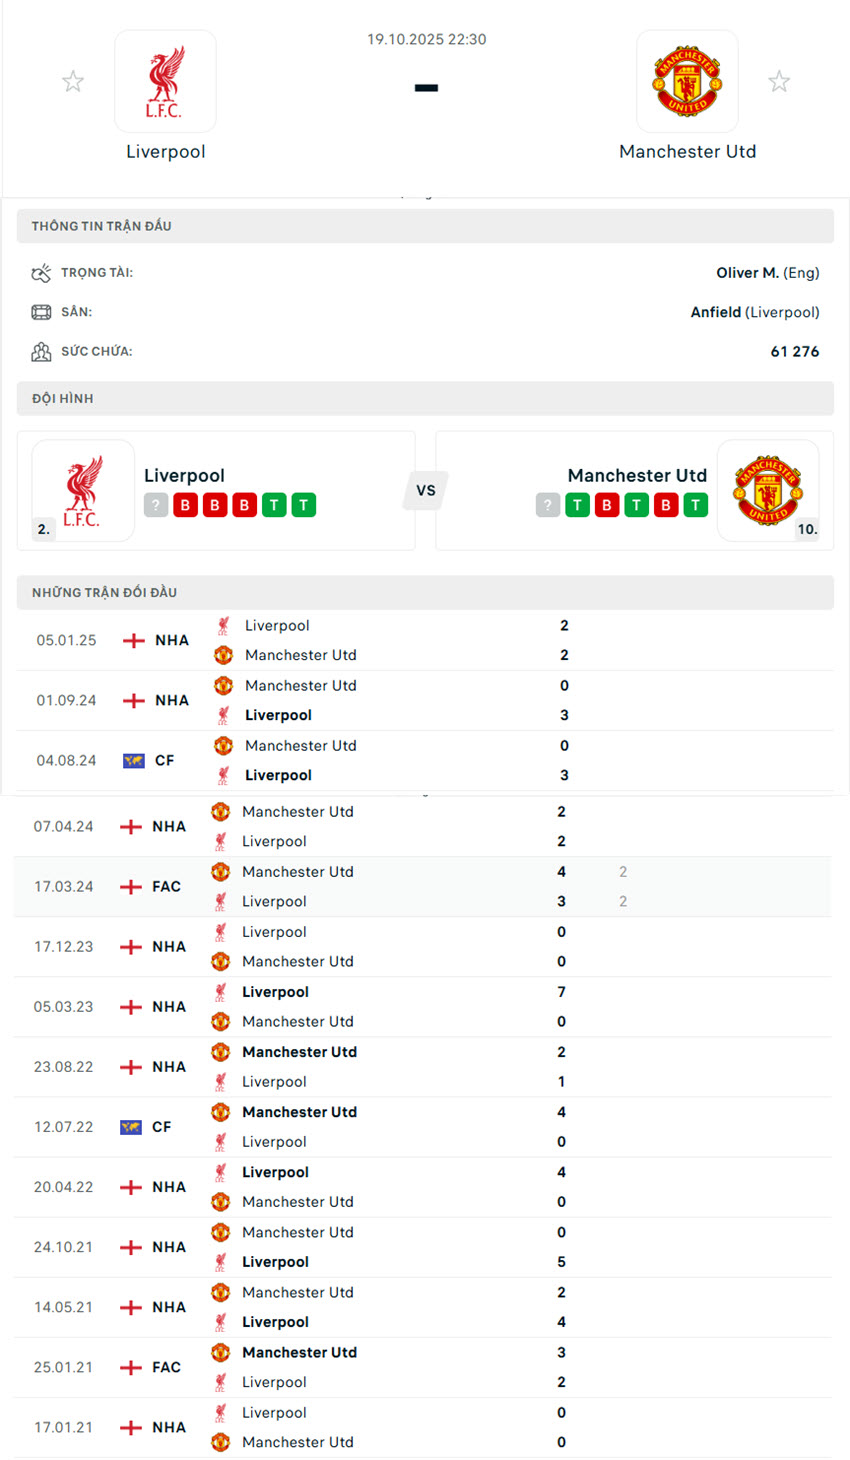
Task: Toggle the favorite star next to Manchester Utd
Action: pyautogui.click(x=779, y=81)
